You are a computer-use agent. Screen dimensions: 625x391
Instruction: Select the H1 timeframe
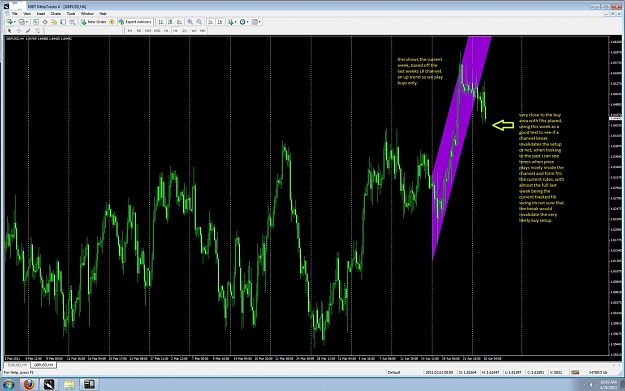[x=166, y=31]
